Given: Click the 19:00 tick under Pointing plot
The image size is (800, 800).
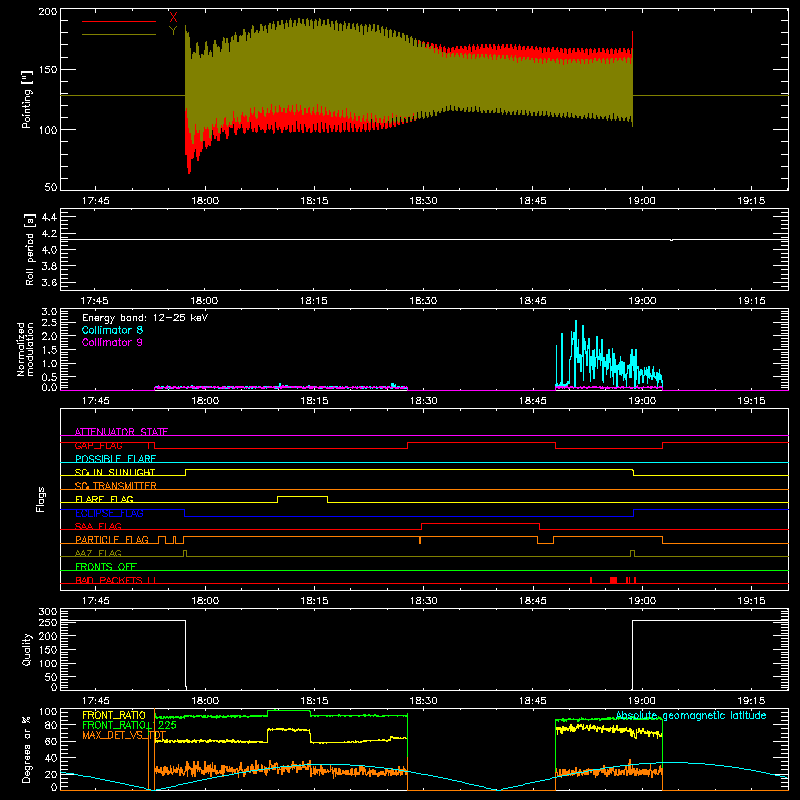Looking at the screenshot, I should 642,201.
